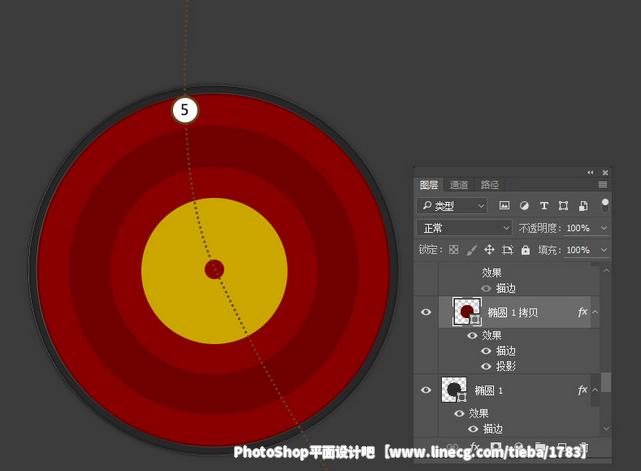Image resolution: width=642 pixels, height=471 pixels.
Task: Open layer style fx menu at panel bottom
Action: pos(474,446)
